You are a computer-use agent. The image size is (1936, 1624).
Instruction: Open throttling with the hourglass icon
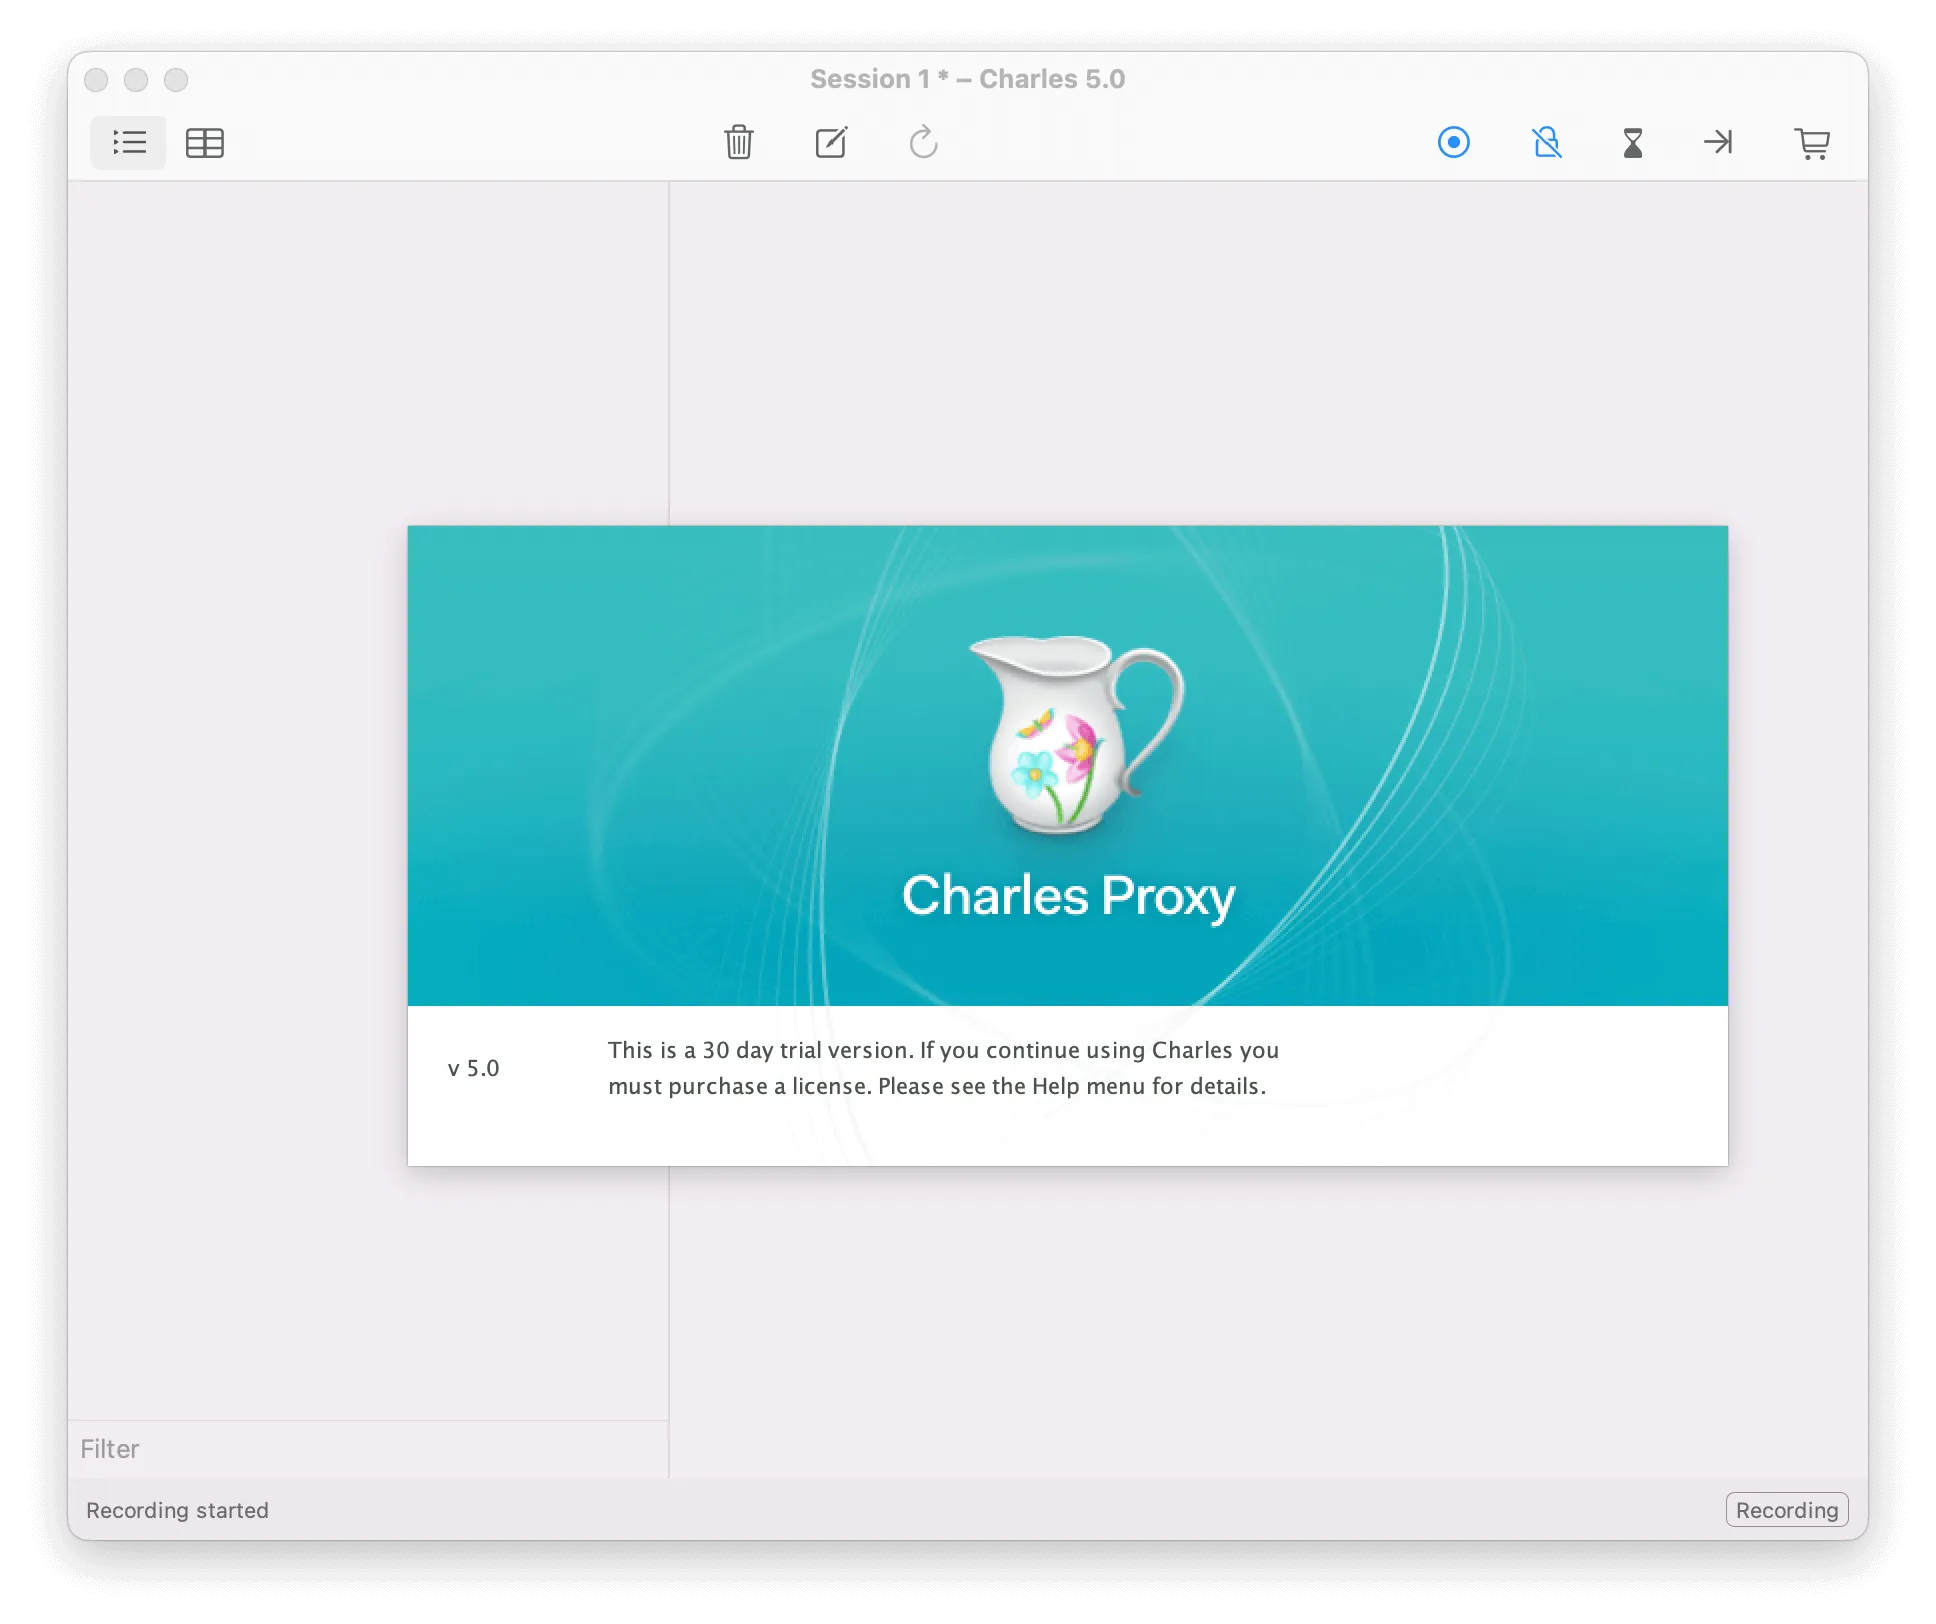(1632, 142)
